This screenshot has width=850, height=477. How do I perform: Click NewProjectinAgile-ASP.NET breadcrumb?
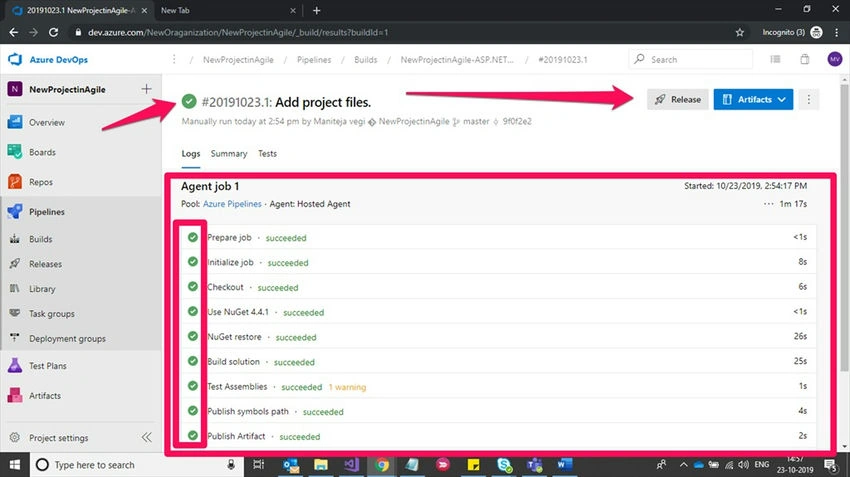456,60
